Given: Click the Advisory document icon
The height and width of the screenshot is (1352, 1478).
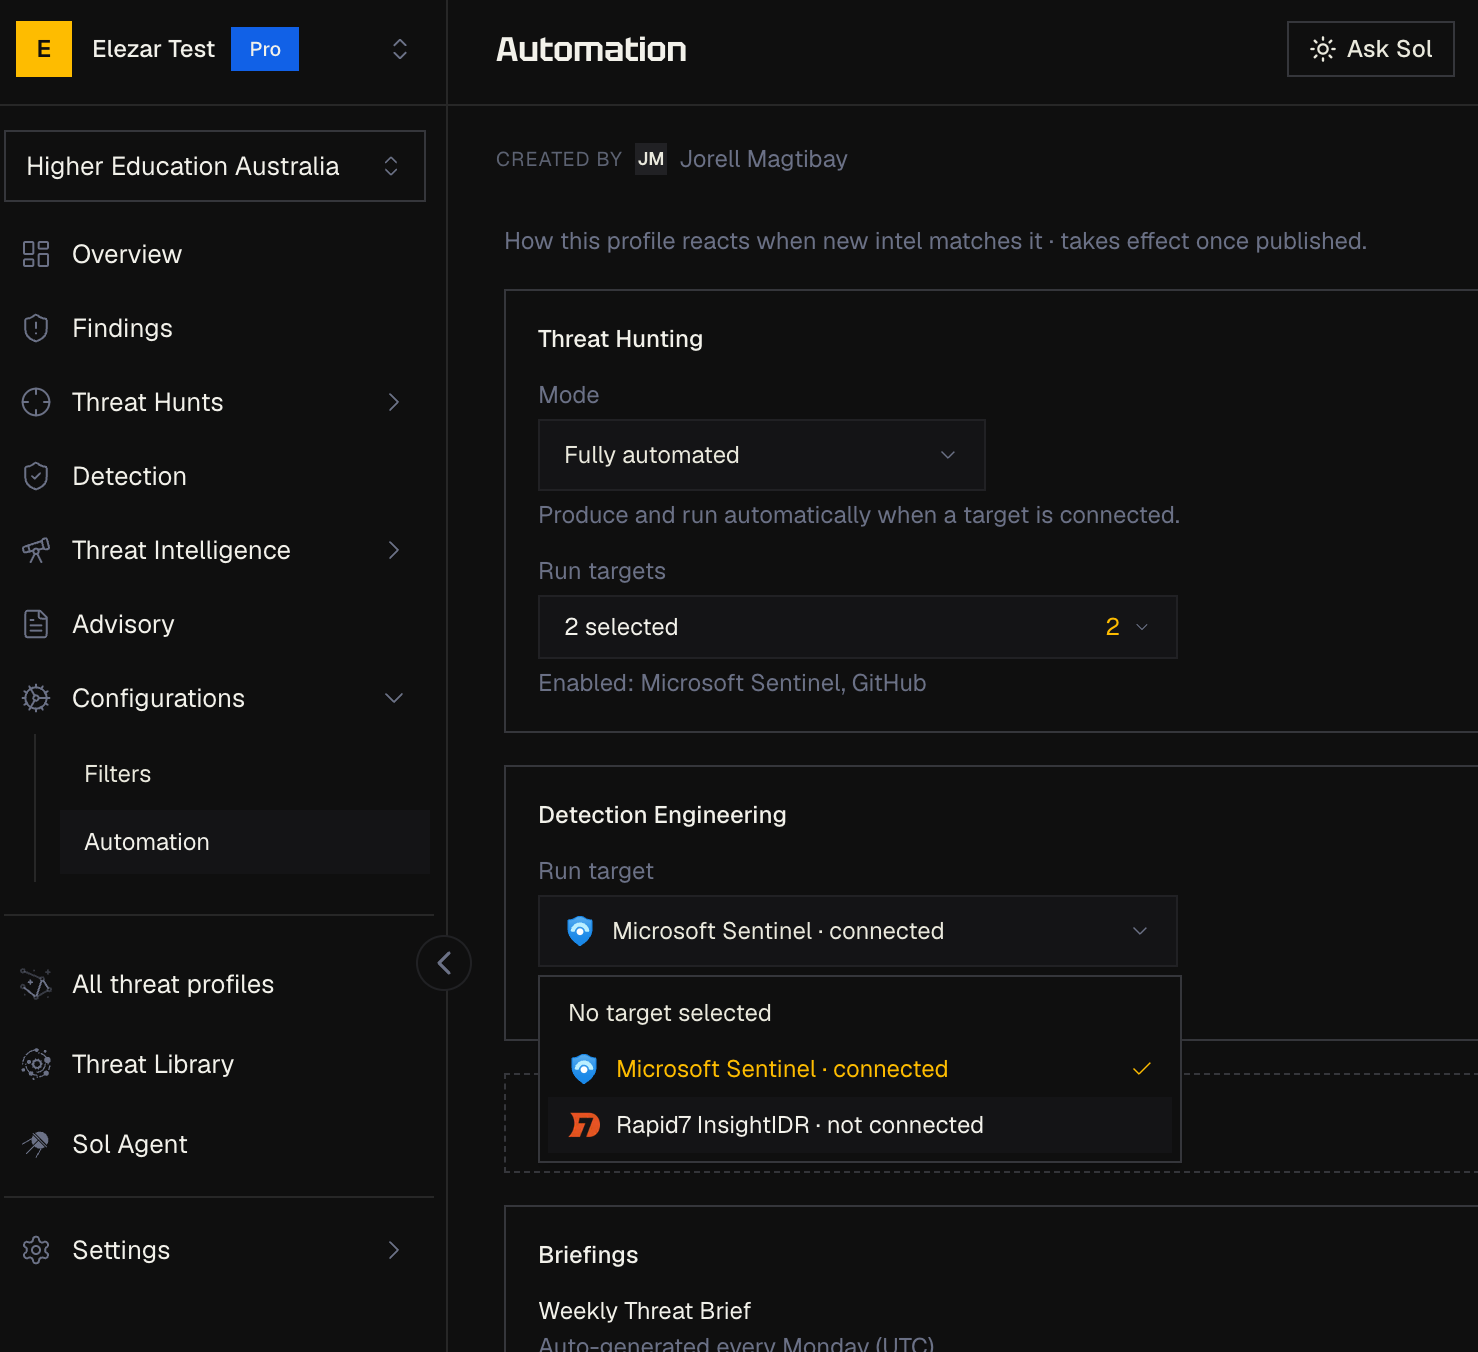Looking at the screenshot, I should [x=36, y=624].
